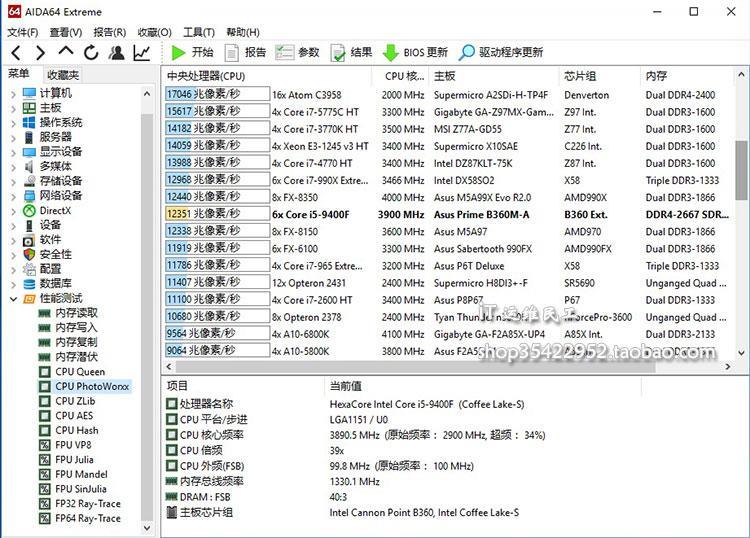The width and height of the screenshot is (750, 538).
Task: Start benchmark with green 开始 button
Action: coord(192,52)
